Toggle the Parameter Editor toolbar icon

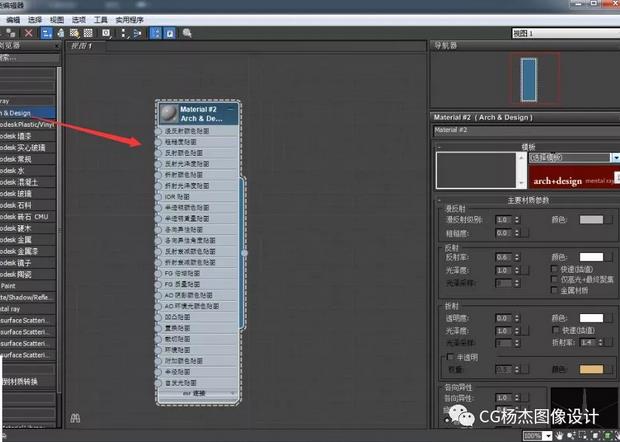[x=170, y=33]
